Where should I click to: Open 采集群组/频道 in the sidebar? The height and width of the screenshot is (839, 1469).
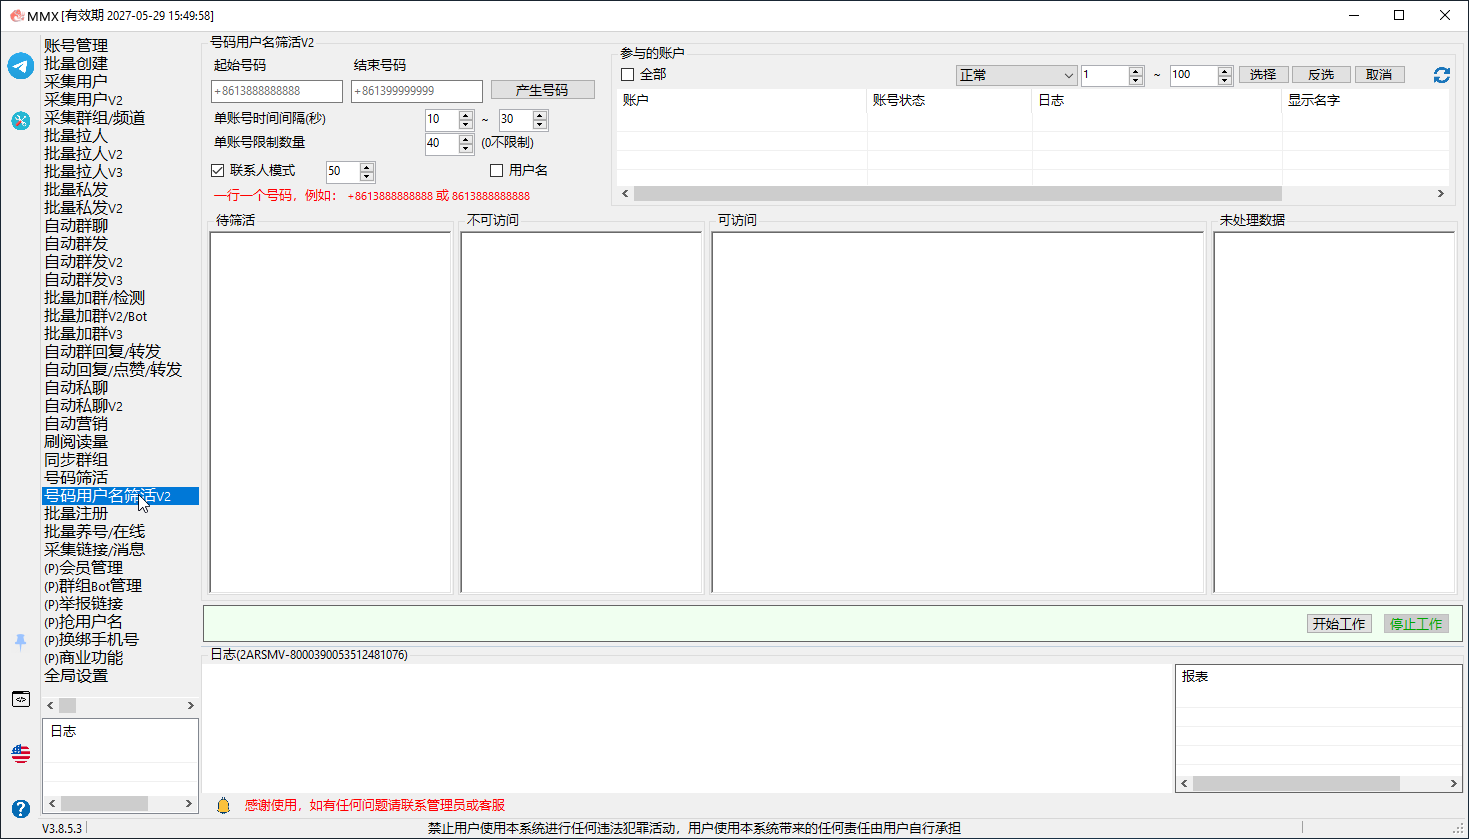click(x=95, y=118)
